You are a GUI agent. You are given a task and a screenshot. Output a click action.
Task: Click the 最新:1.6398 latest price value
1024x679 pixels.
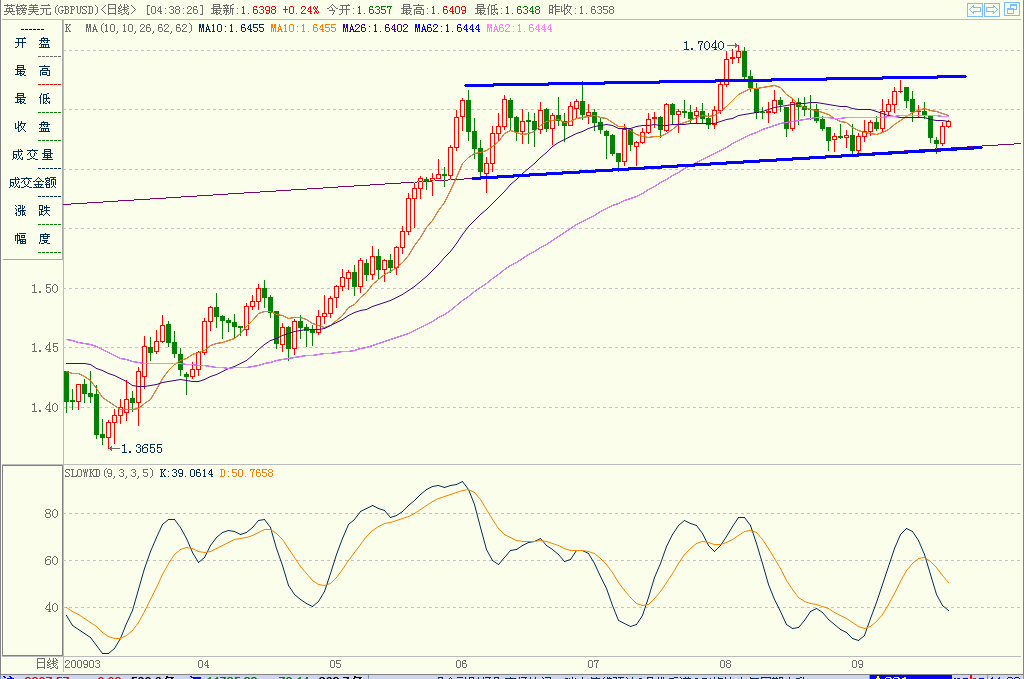click(x=244, y=10)
